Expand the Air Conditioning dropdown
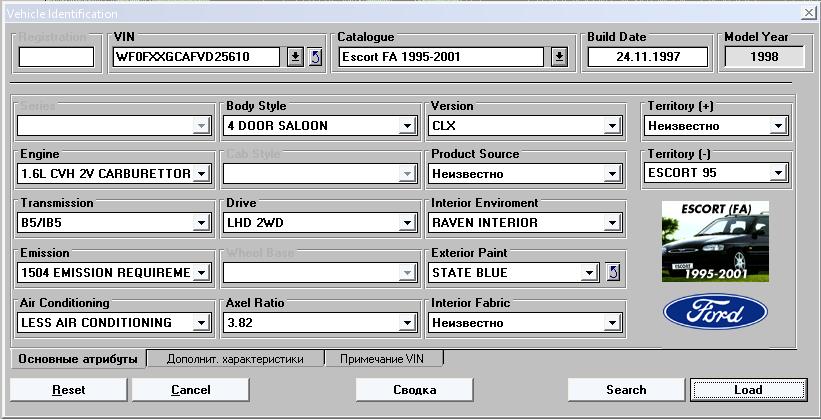This screenshot has width=821, height=420. click(201, 323)
